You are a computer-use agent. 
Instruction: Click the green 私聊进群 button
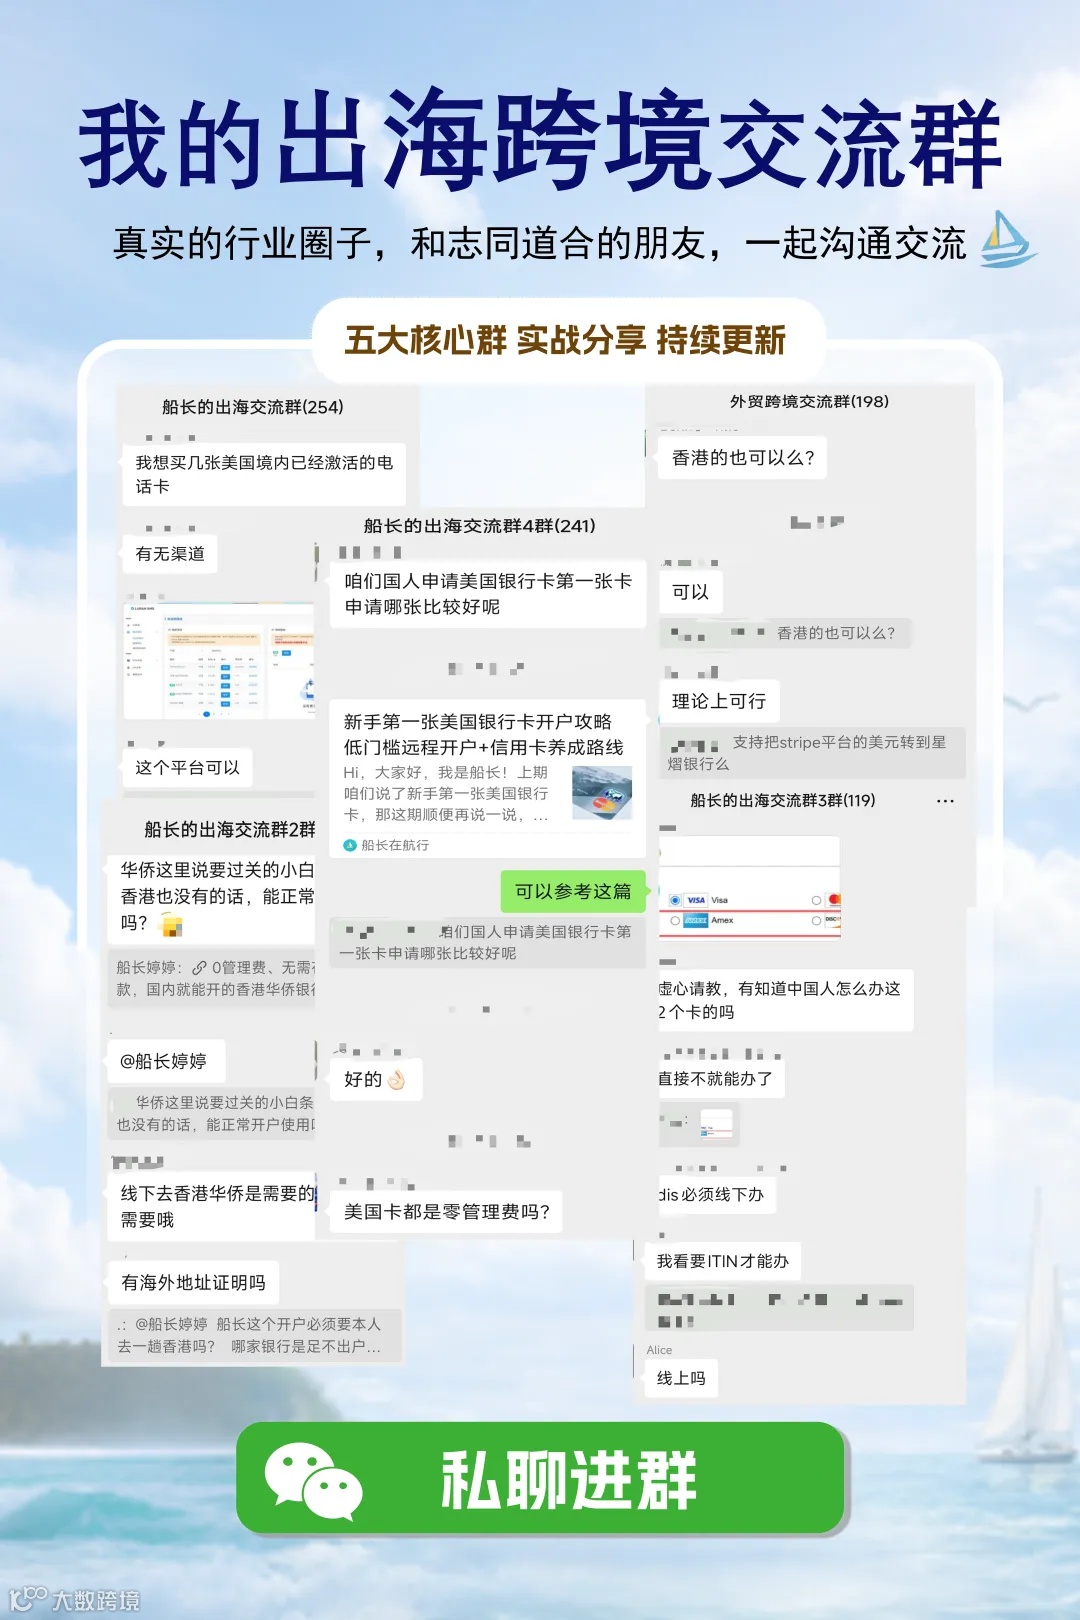click(x=541, y=1478)
